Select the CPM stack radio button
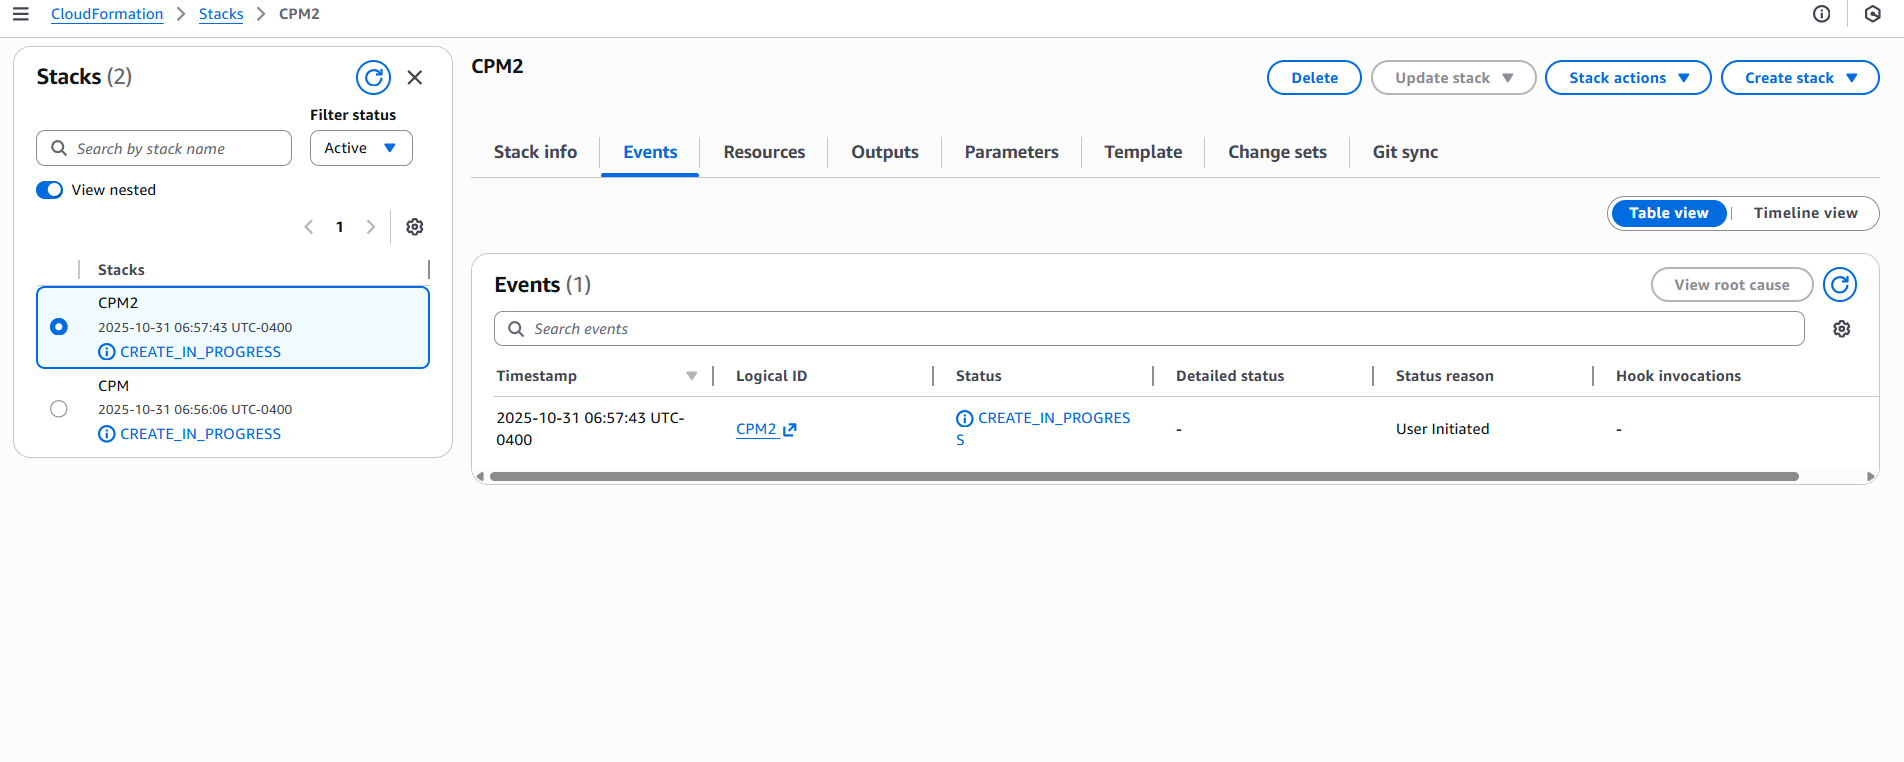The height and width of the screenshot is (762, 1904). click(59, 409)
